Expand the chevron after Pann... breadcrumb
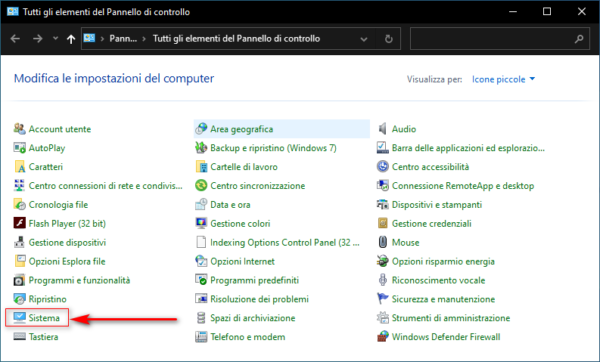600x362 pixels. pos(144,39)
